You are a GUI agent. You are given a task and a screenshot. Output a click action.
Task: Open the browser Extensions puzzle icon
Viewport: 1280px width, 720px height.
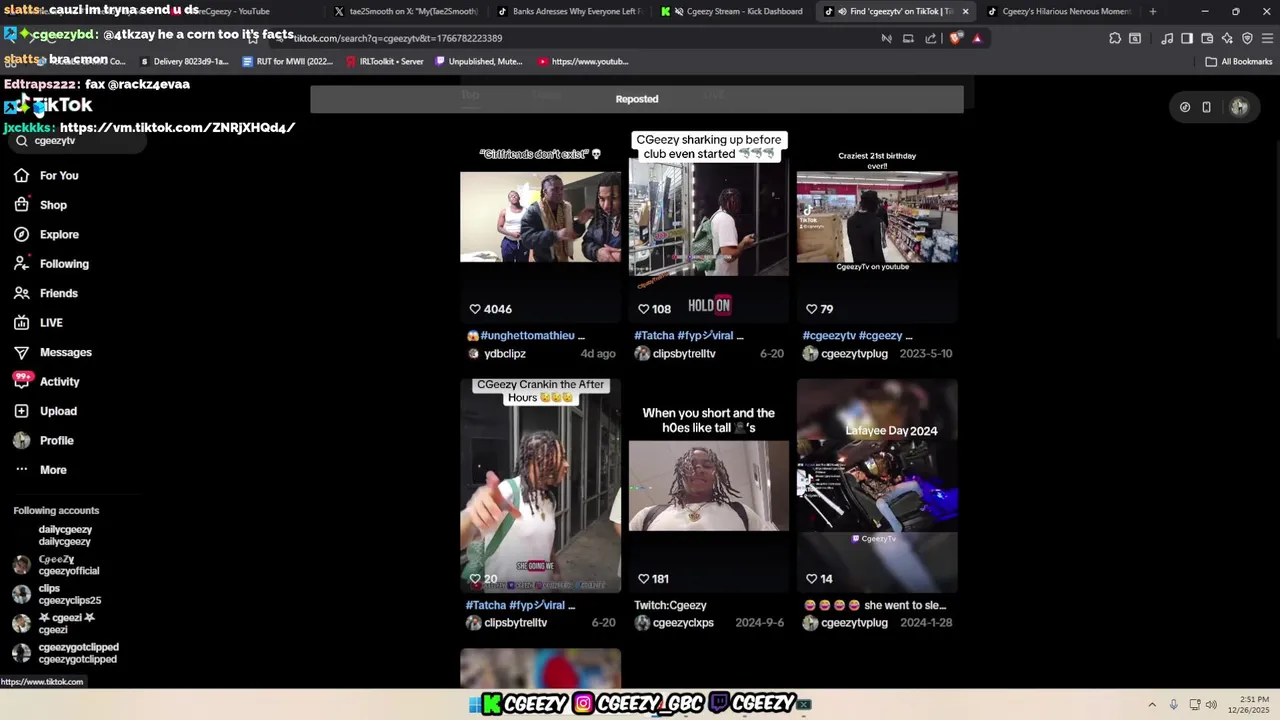(x=1115, y=38)
